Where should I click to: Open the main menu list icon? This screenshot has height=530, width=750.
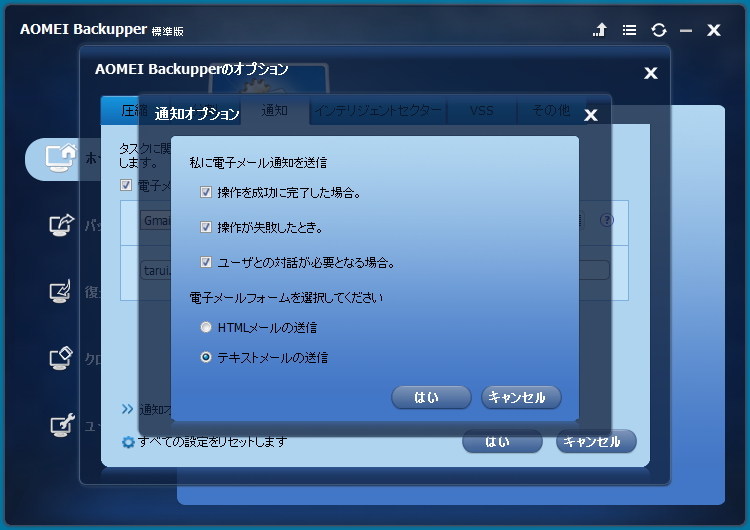(x=629, y=30)
